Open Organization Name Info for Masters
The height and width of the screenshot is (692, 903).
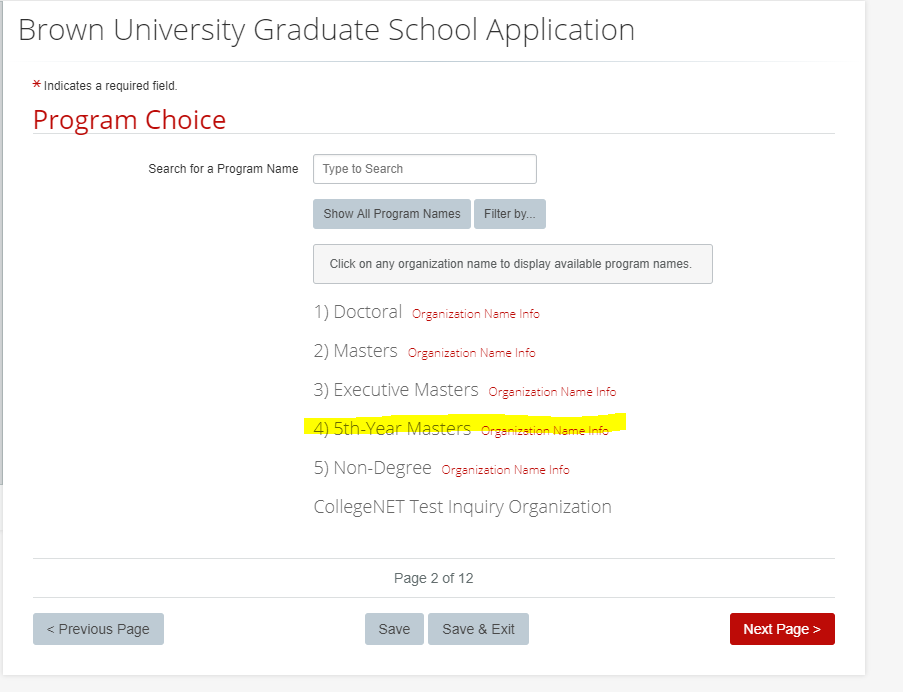(x=472, y=353)
